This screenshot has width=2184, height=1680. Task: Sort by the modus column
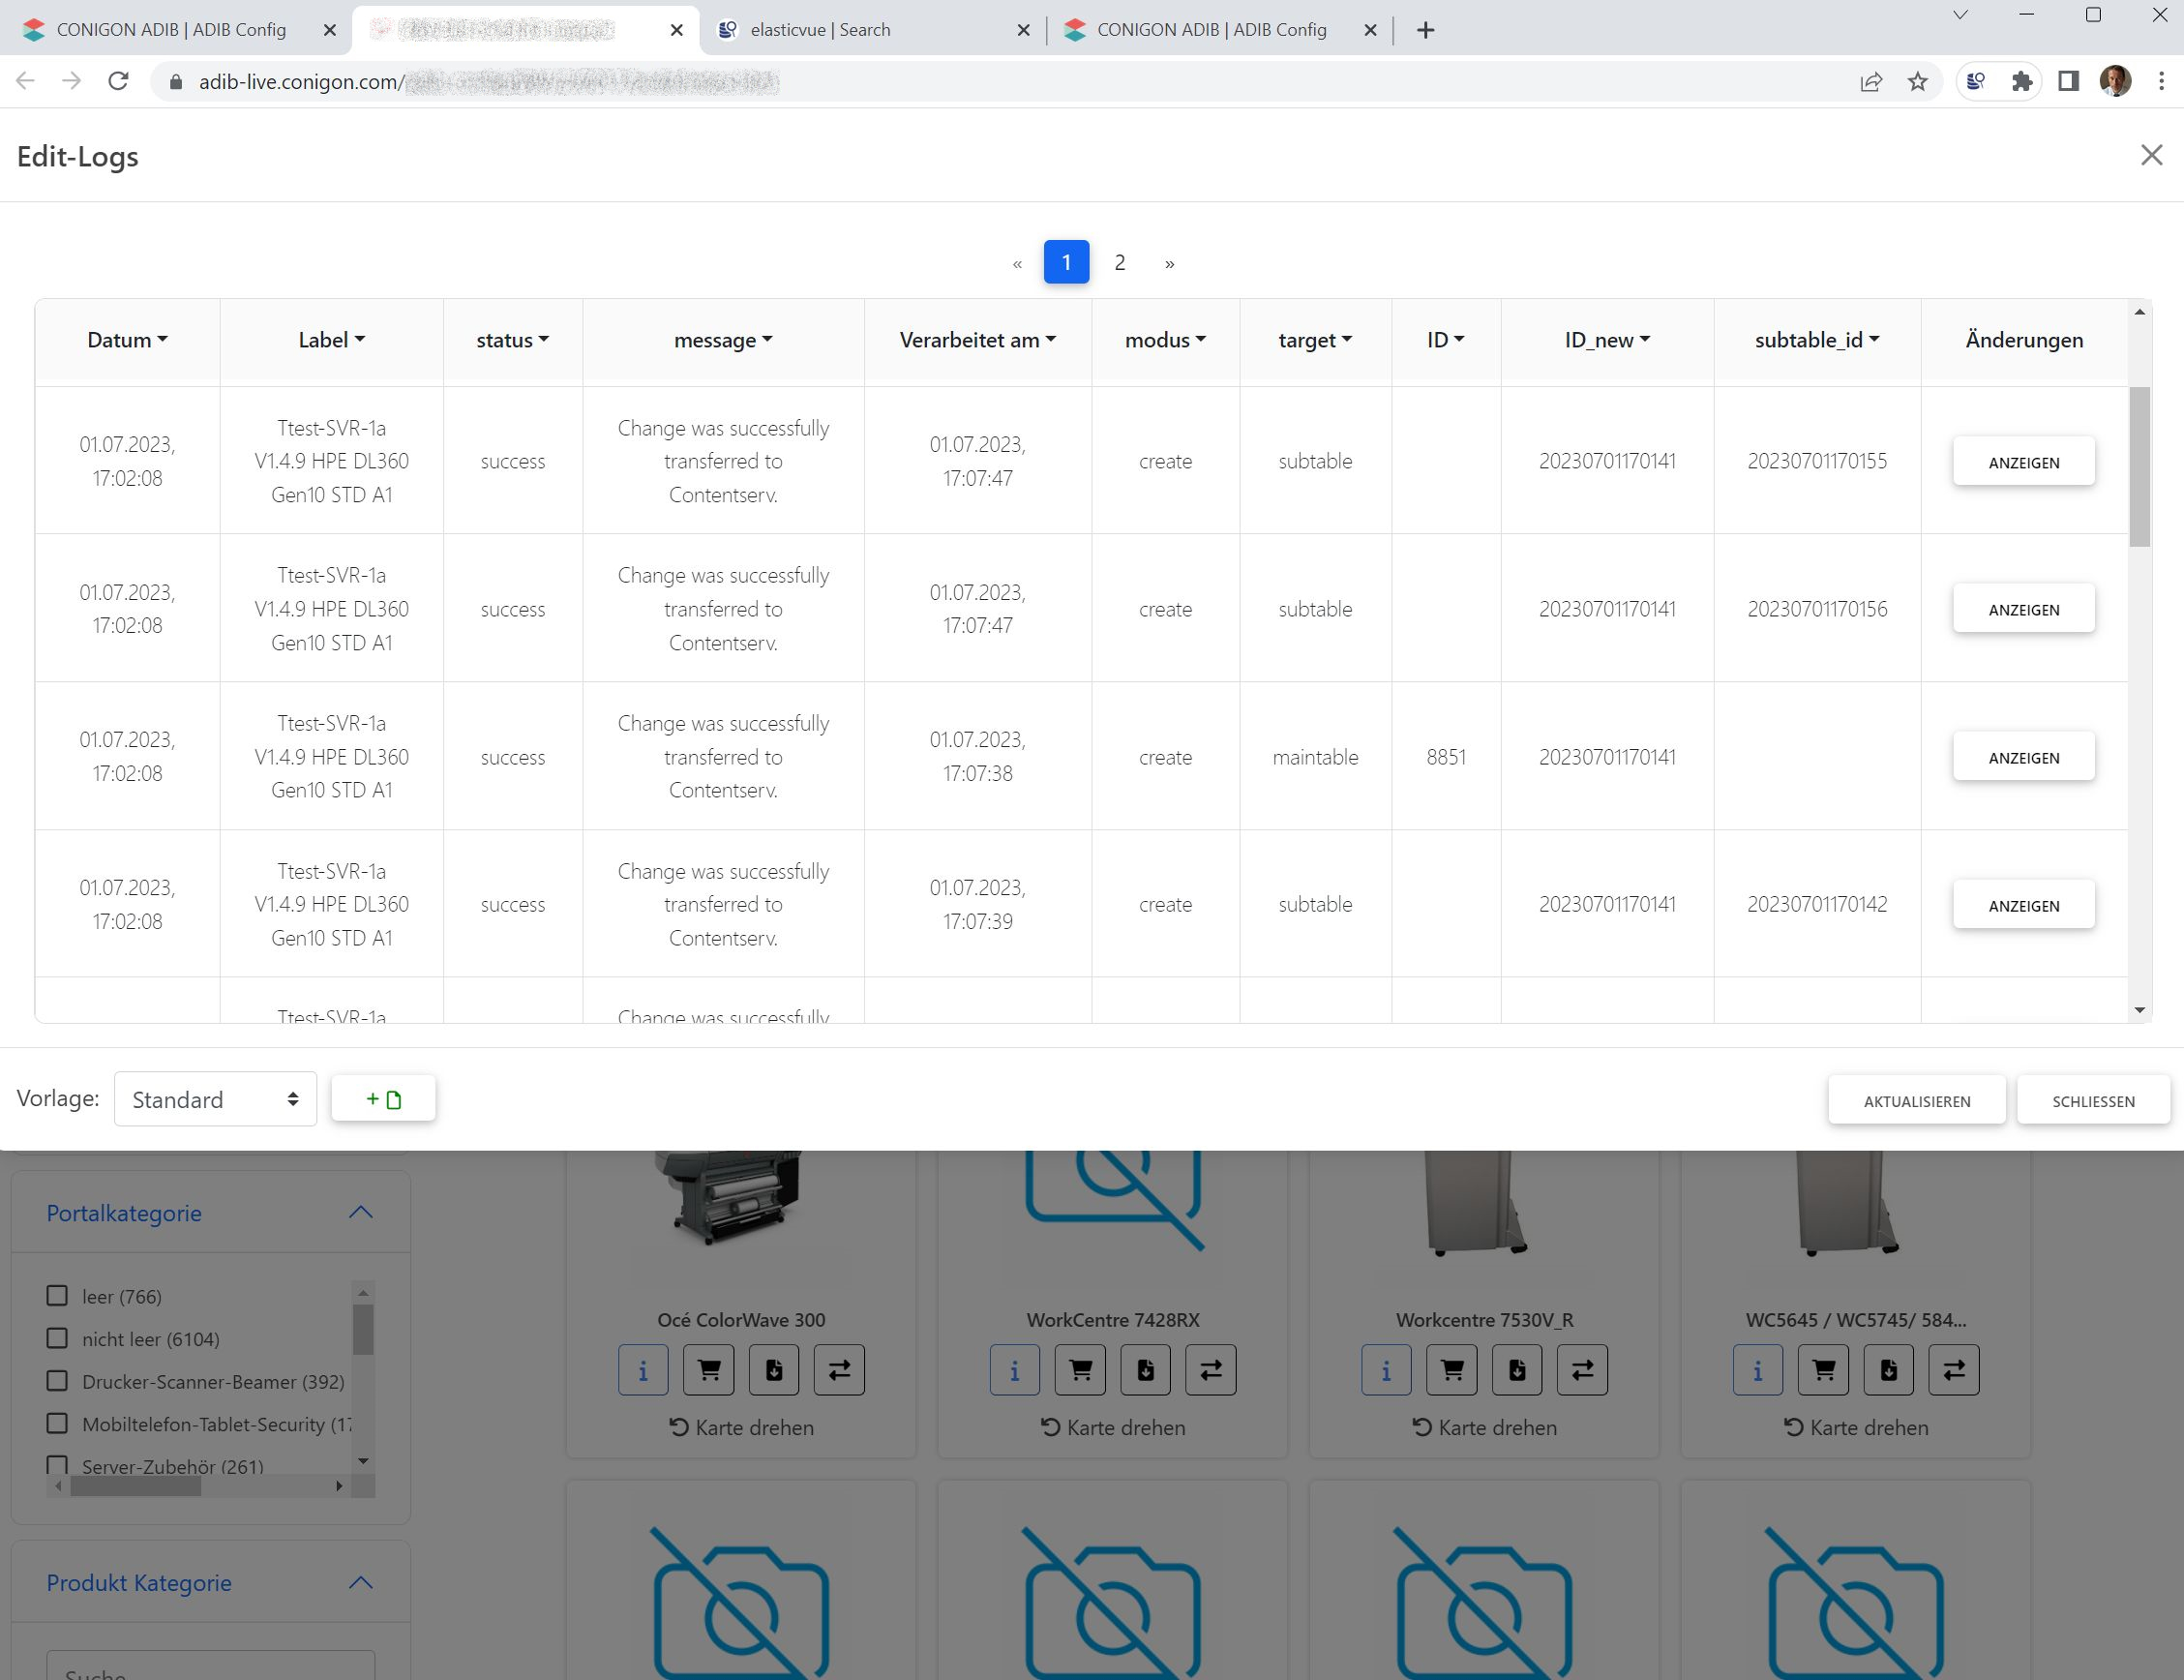pos(1165,340)
